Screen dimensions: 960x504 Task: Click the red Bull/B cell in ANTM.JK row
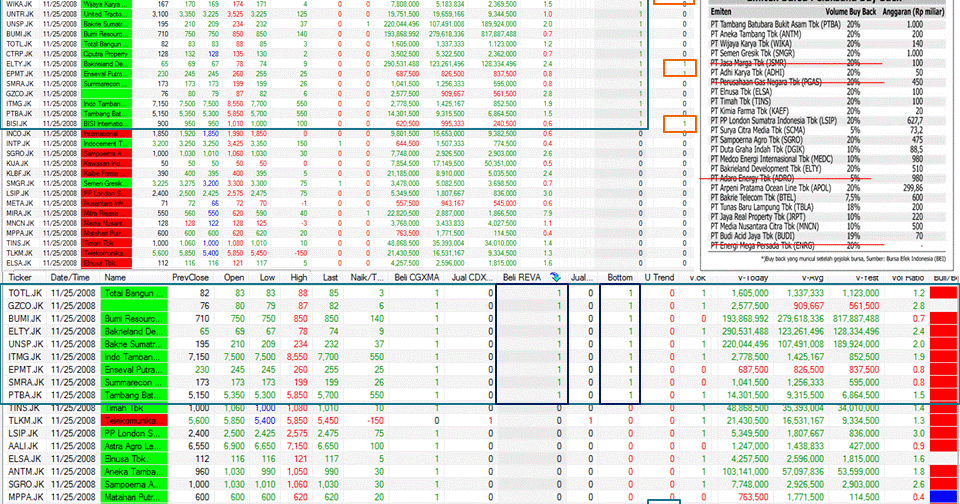pos(943,472)
